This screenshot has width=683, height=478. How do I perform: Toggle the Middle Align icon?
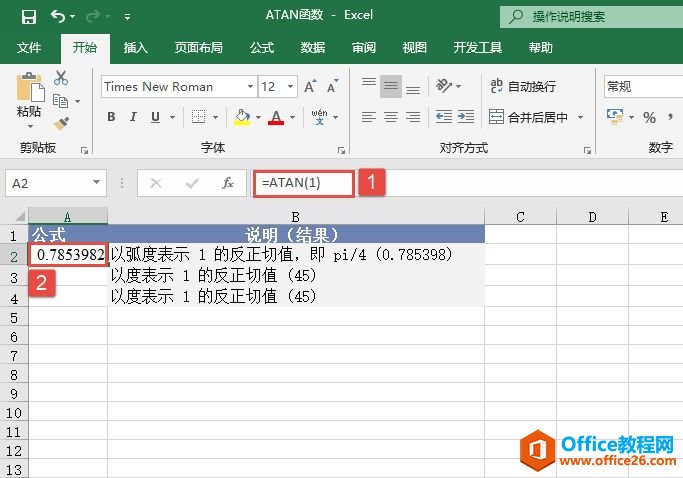click(391, 86)
